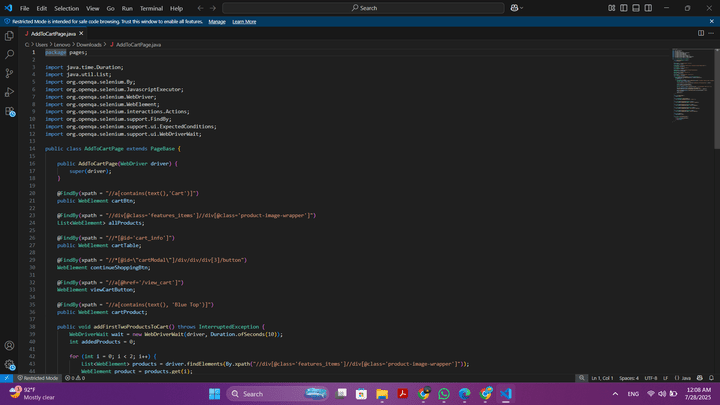The height and width of the screenshot is (405, 720).
Task: Select the AddToCartPage.java editor tab
Action: (x=52, y=33)
